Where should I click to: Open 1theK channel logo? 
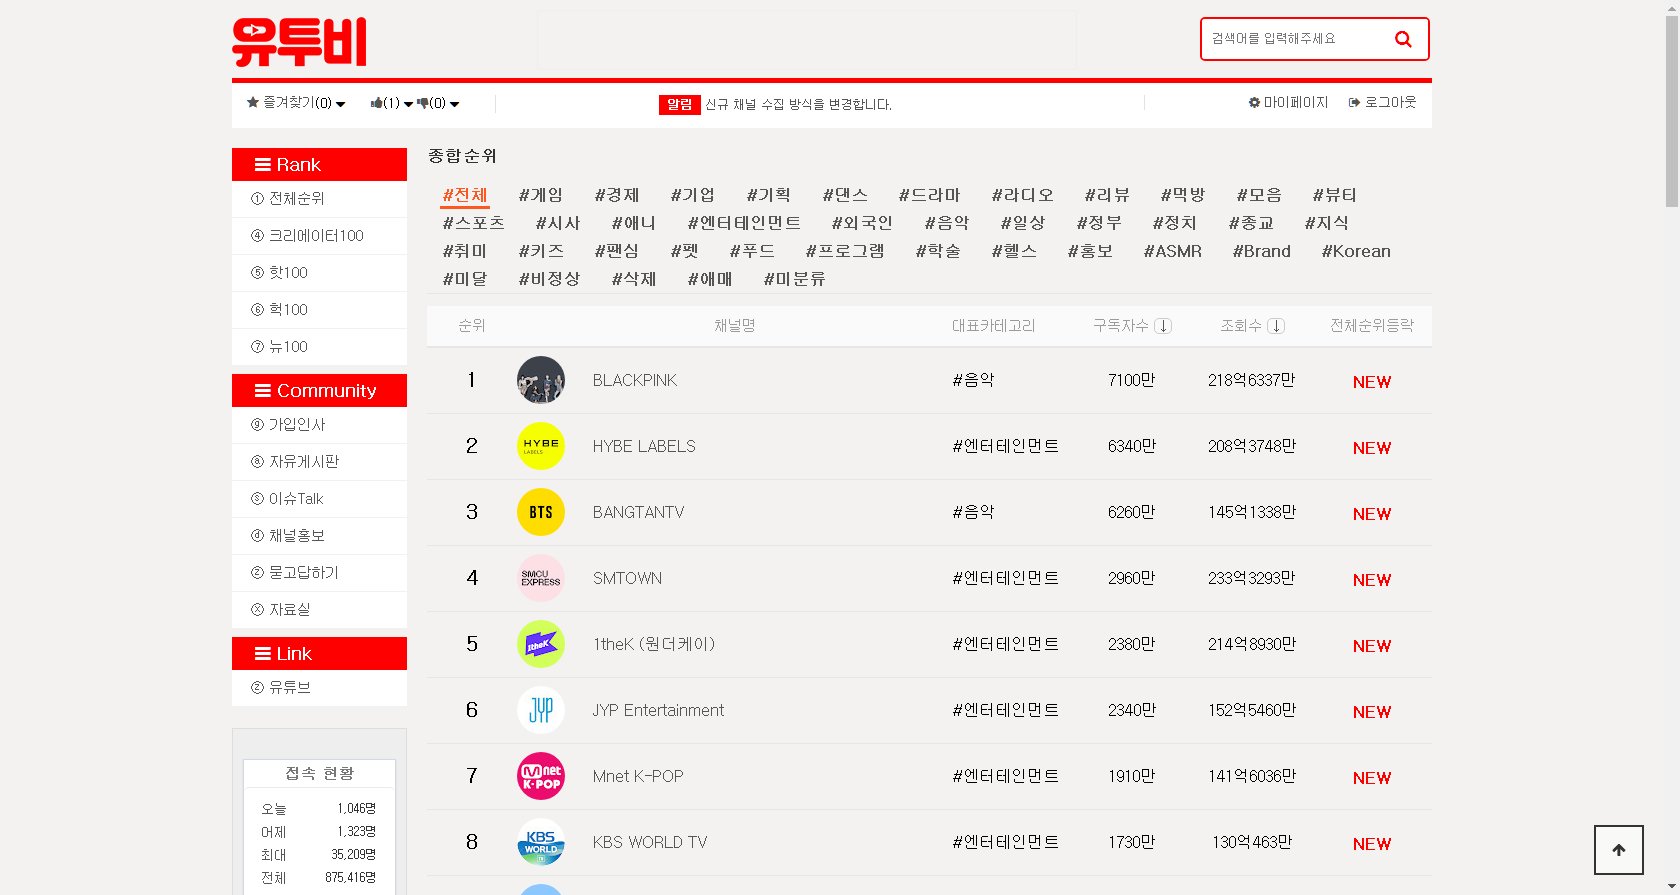(x=541, y=644)
